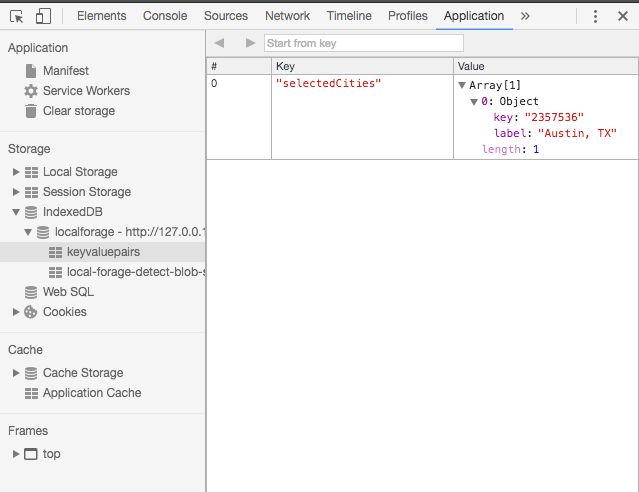Collapse the Array[1] value disclosure triangle
This screenshot has width=639, height=492.
click(462, 85)
